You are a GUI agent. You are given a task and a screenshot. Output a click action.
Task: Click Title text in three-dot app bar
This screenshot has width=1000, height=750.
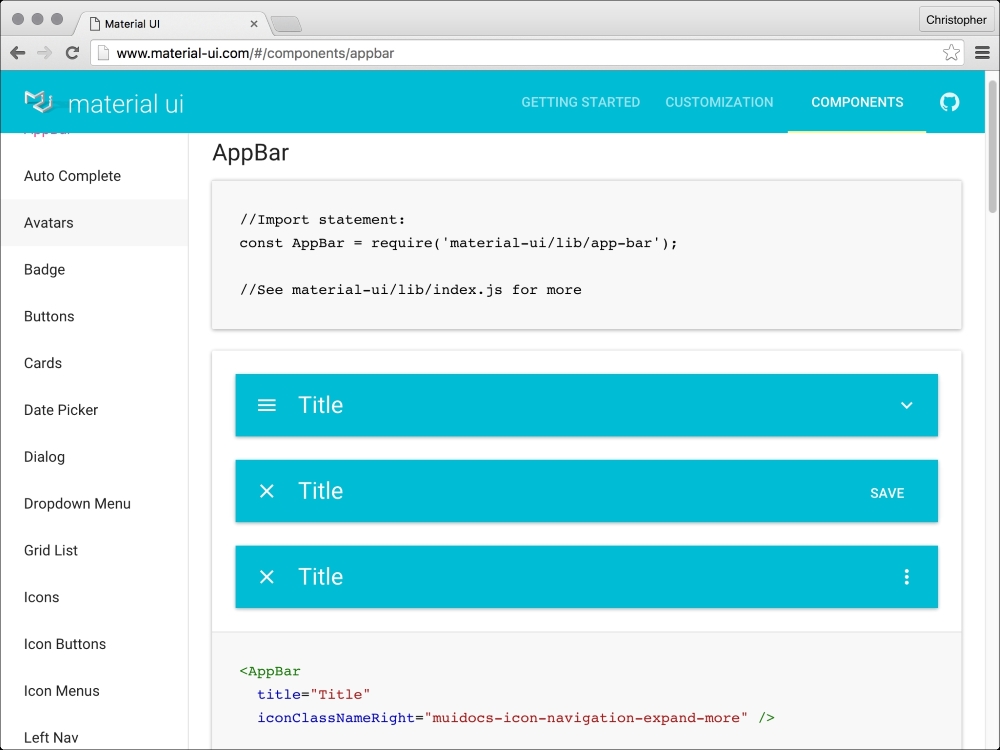coord(321,577)
